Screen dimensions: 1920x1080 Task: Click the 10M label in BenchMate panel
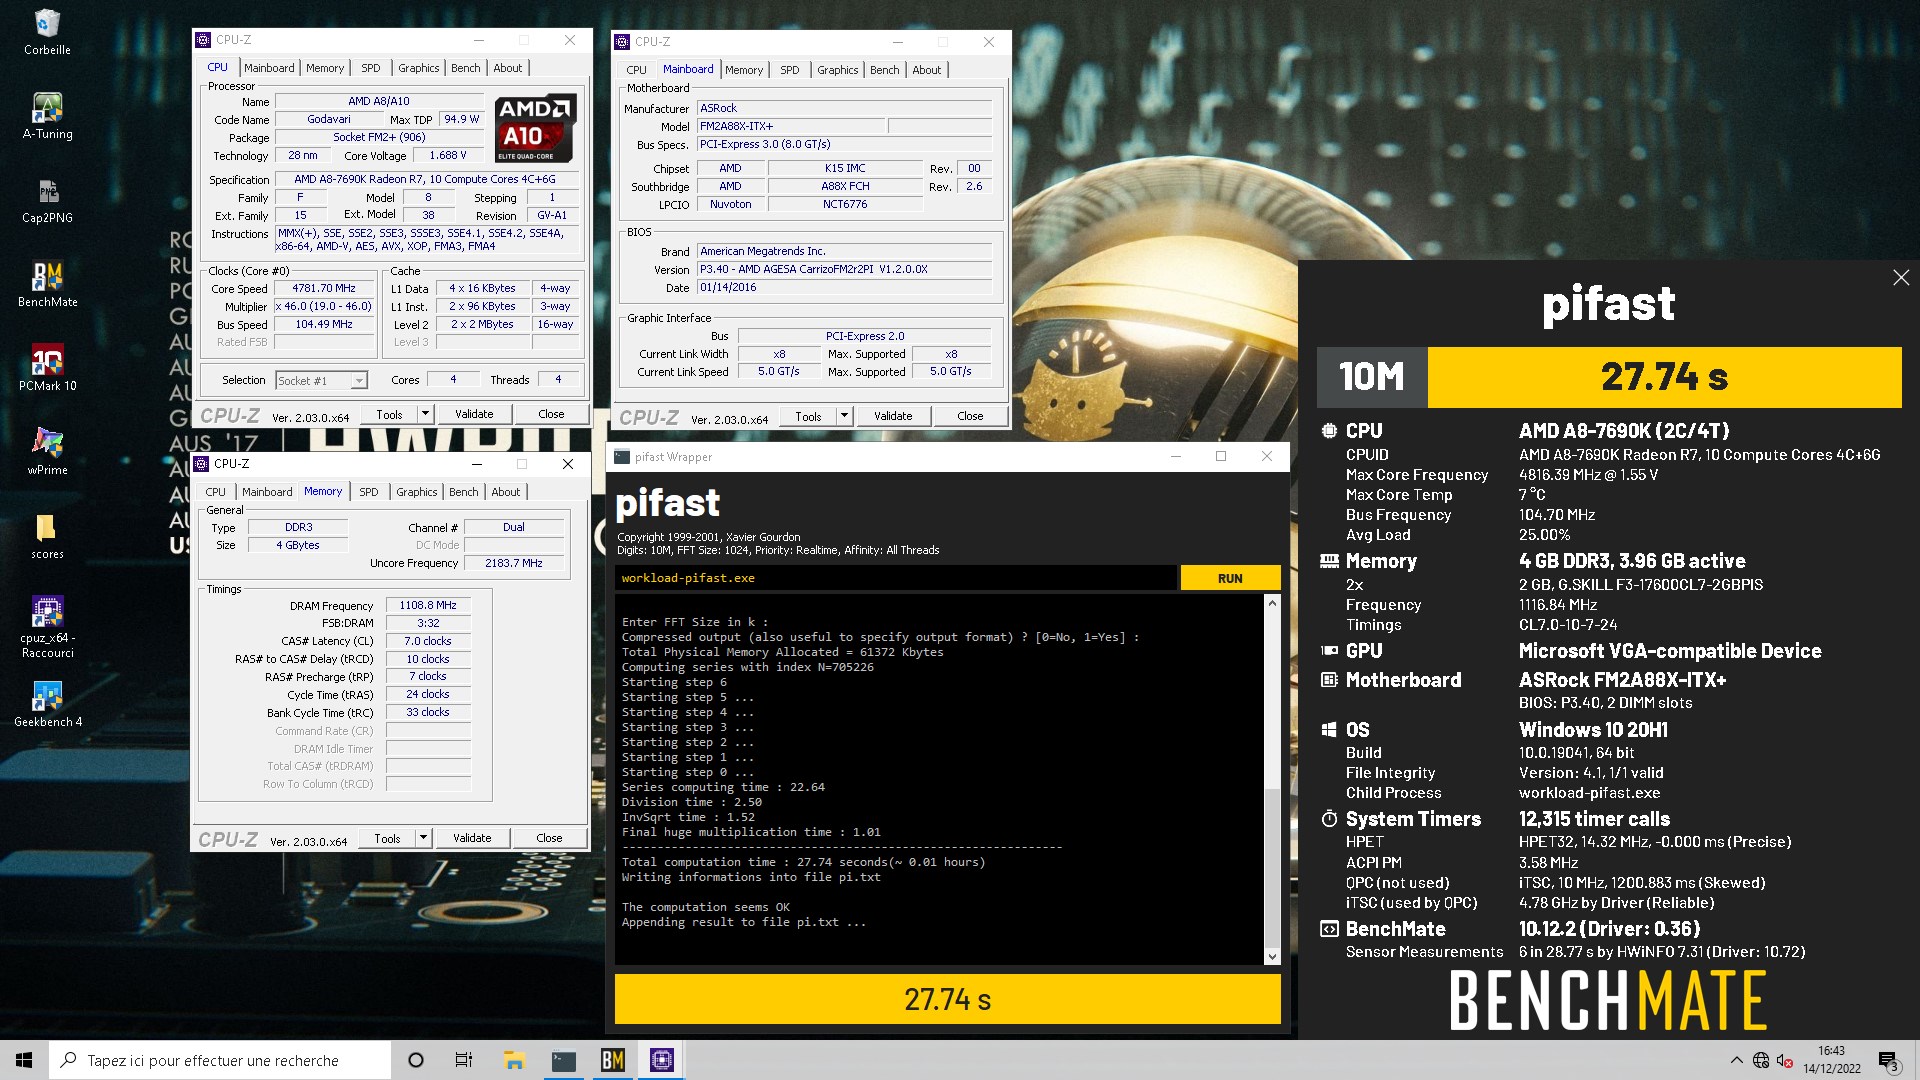pyautogui.click(x=1372, y=377)
